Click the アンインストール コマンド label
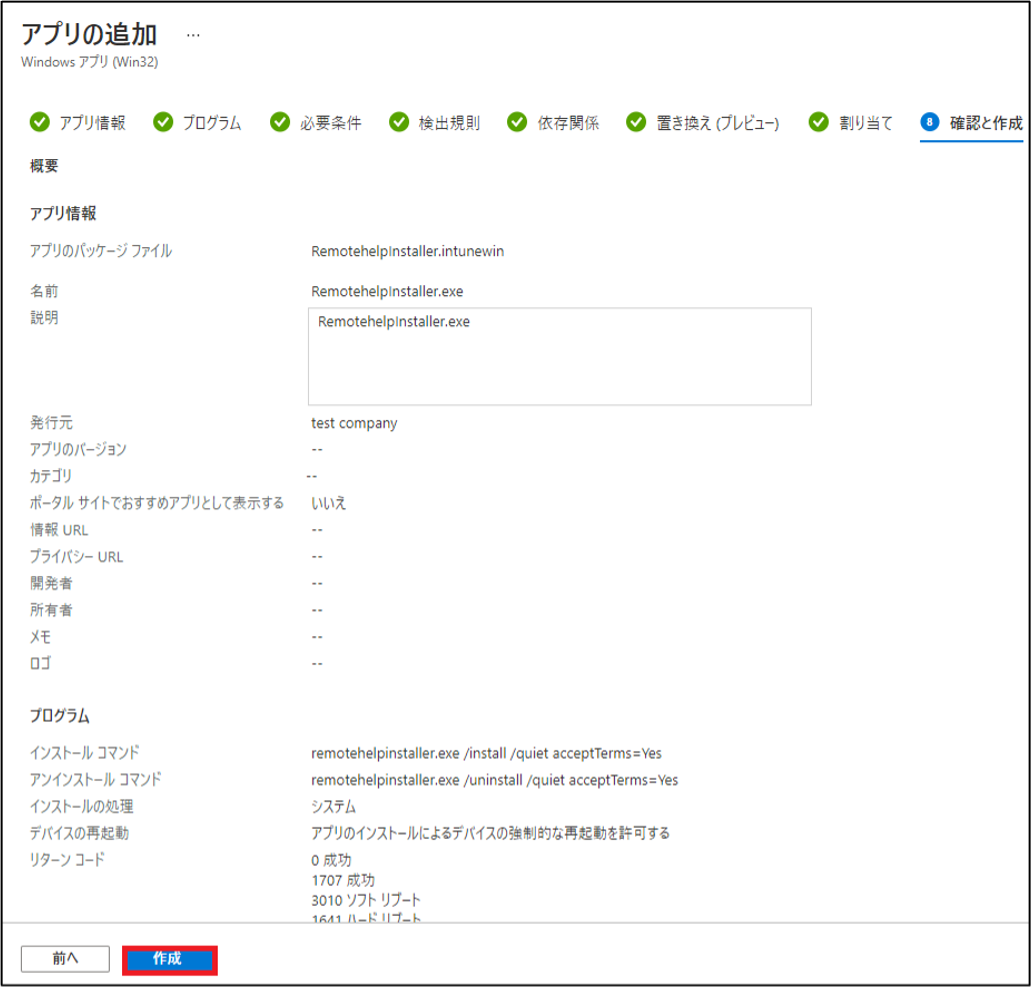Image resolution: width=1032 pixels, height=989 pixels. click(x=95, y=780)
